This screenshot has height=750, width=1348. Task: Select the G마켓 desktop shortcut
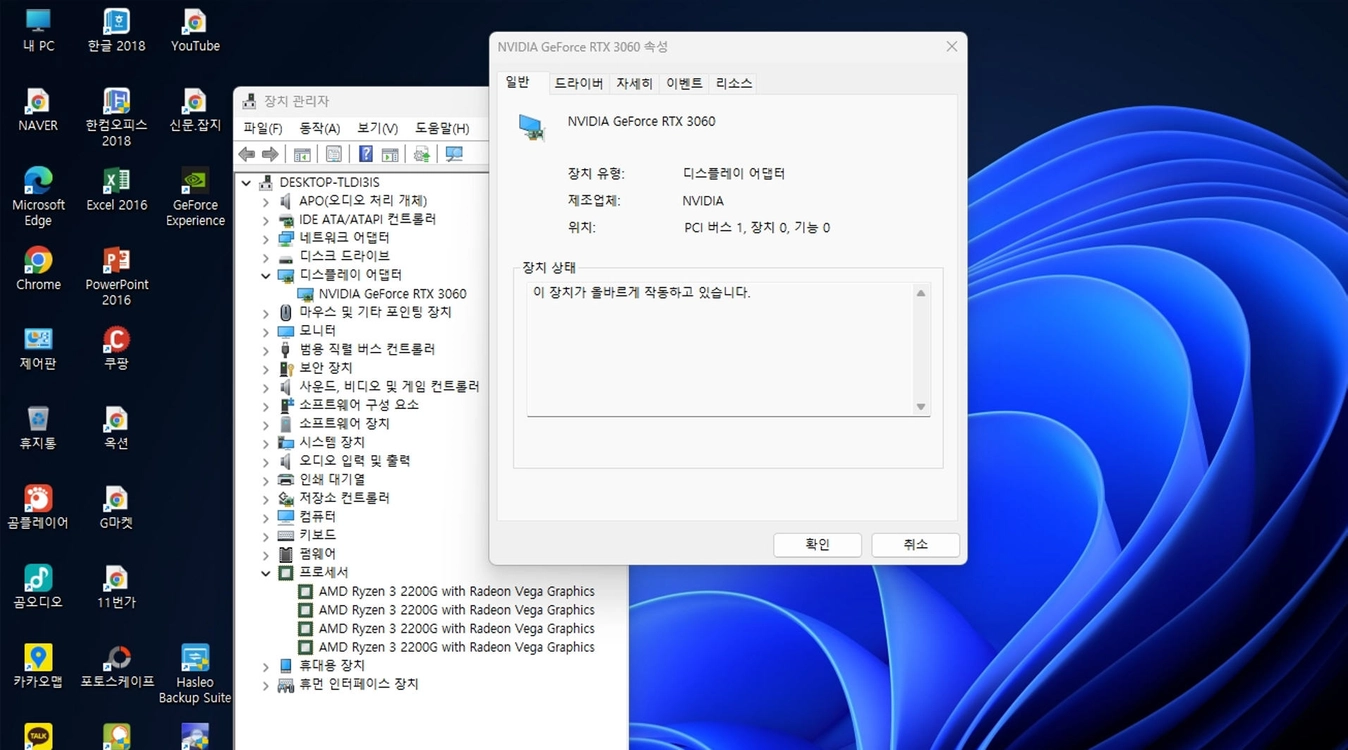coord(116,507)
